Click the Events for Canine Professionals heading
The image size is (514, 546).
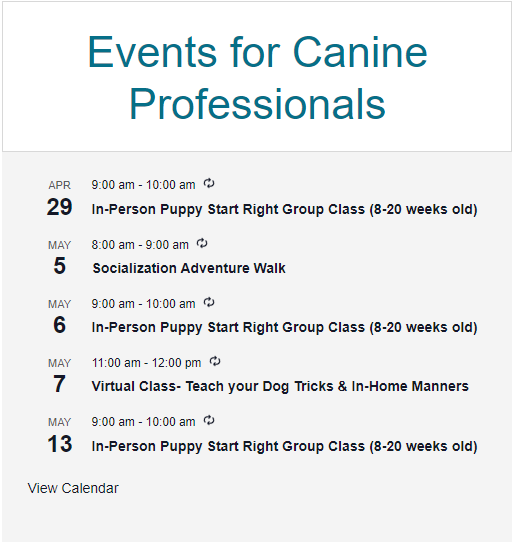[x=257, y=77]
